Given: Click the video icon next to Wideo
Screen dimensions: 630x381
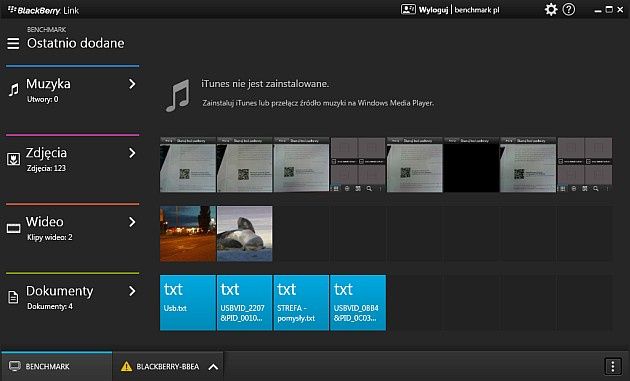Looking at the screenshot, I should [x=13, y=228].
